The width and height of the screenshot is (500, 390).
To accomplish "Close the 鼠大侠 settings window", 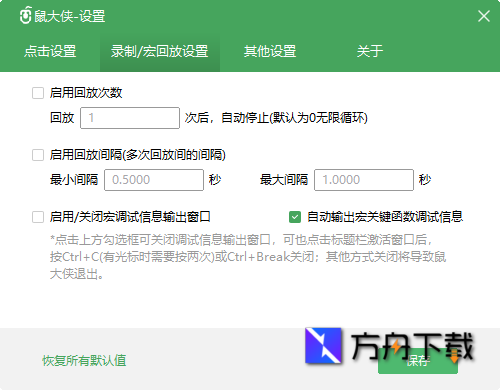I will 483,16.
